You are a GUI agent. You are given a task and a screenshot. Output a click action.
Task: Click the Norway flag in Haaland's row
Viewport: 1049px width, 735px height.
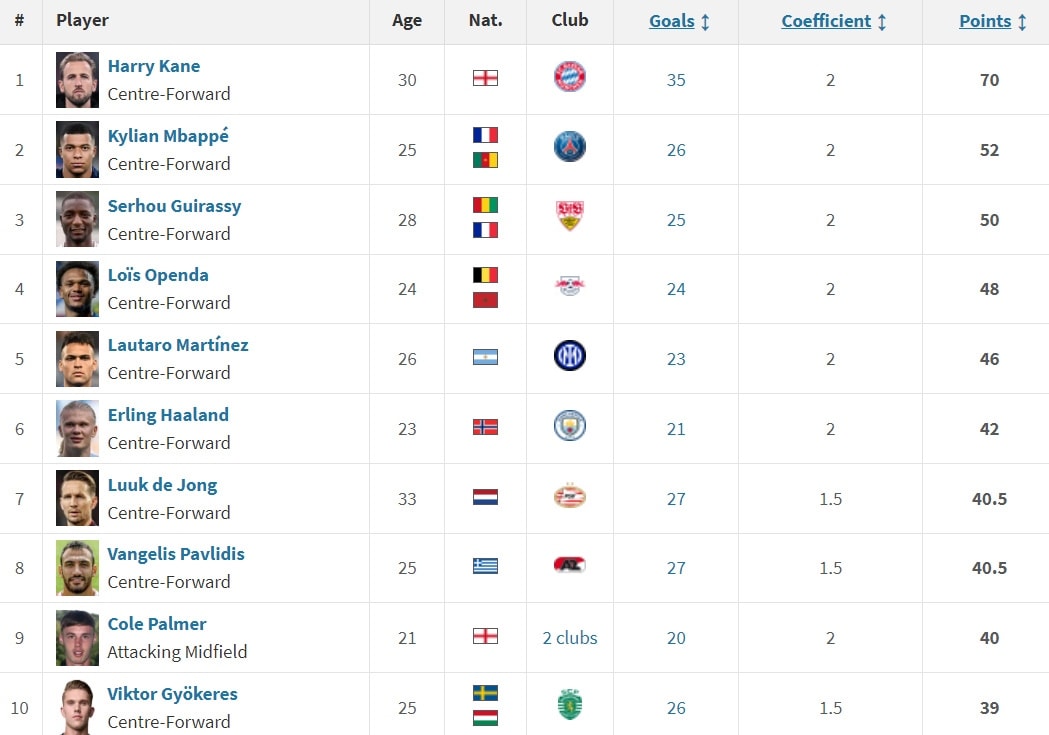point(485,427)
